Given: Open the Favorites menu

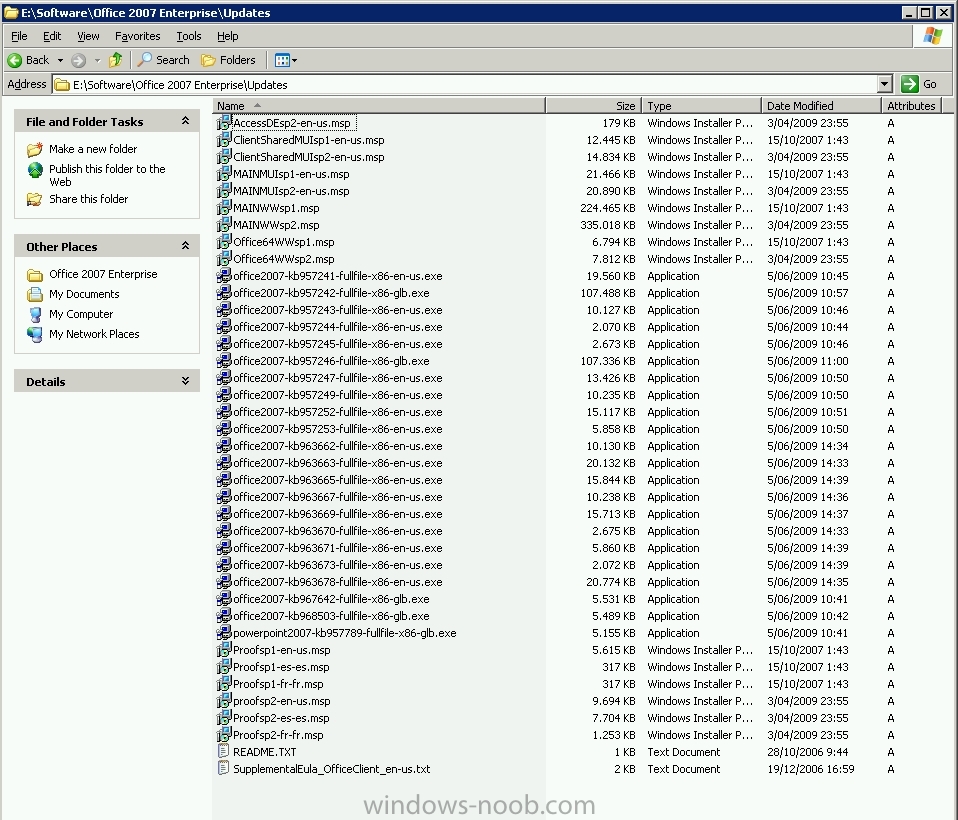Looking at the screenshot, I should click(x=137, y=36).
